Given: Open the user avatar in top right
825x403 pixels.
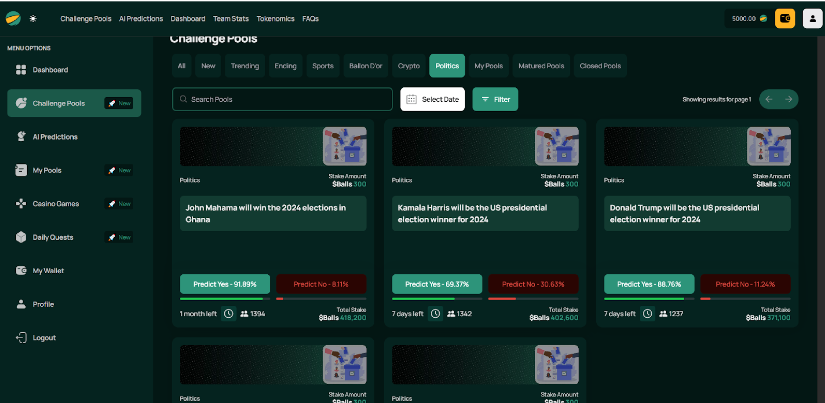Looking at the screenshot, I should pyautogui.click(x=808, y=18).
